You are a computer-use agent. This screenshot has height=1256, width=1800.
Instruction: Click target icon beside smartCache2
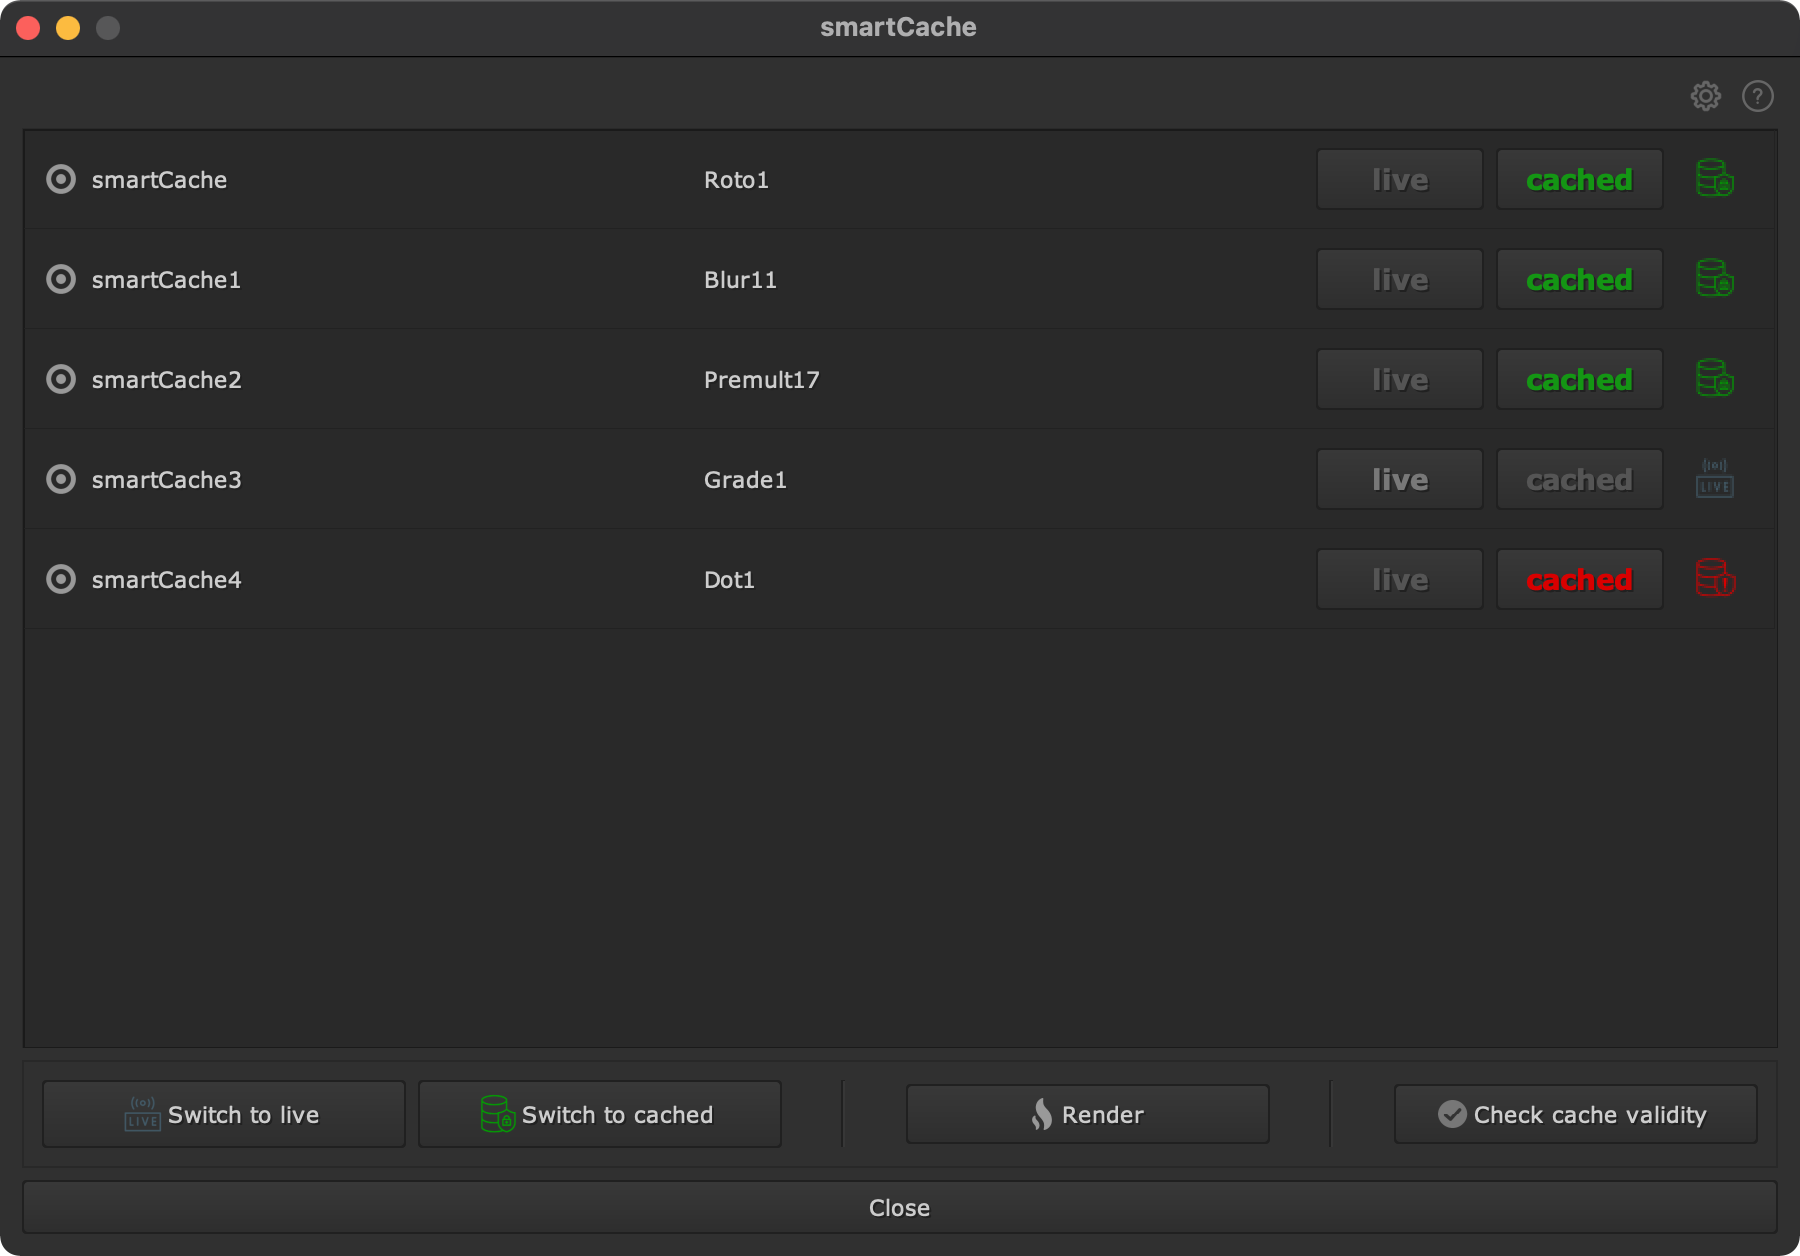click(x=61, y=379)
